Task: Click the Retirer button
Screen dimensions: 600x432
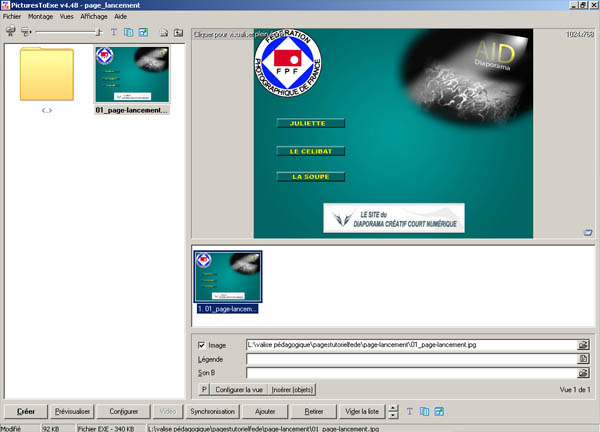Action: click(314, 411)
